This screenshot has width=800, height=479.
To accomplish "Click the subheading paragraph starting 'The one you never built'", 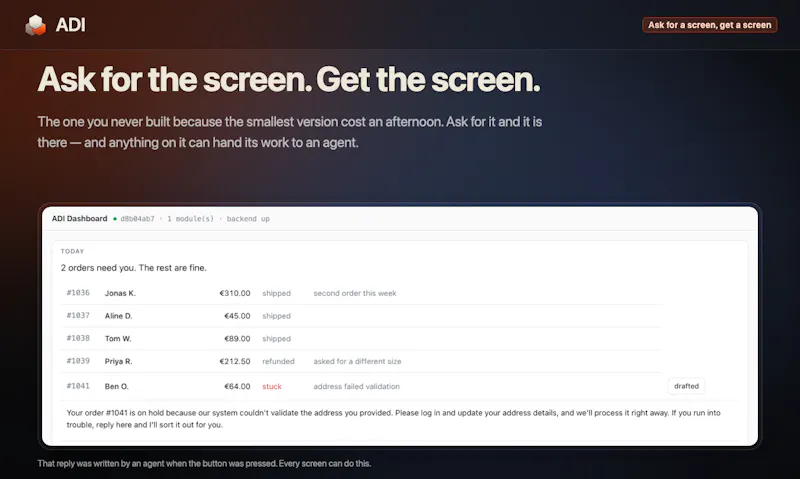I will (290, 132).
